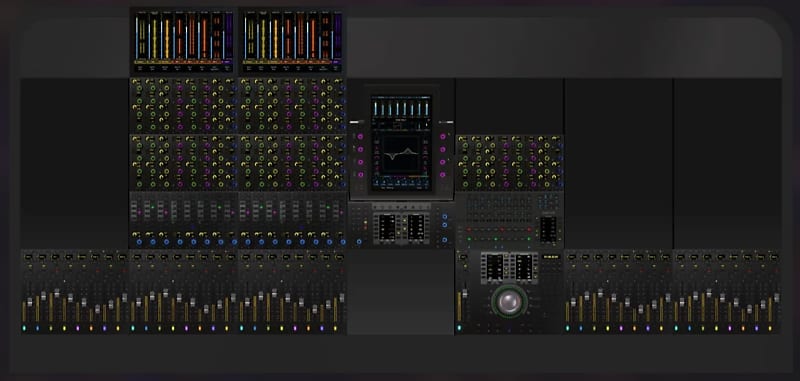This screenshot has height=381, width=800.
Task: Tap the left small display above the trackball
Action: [x=494, y=267]
